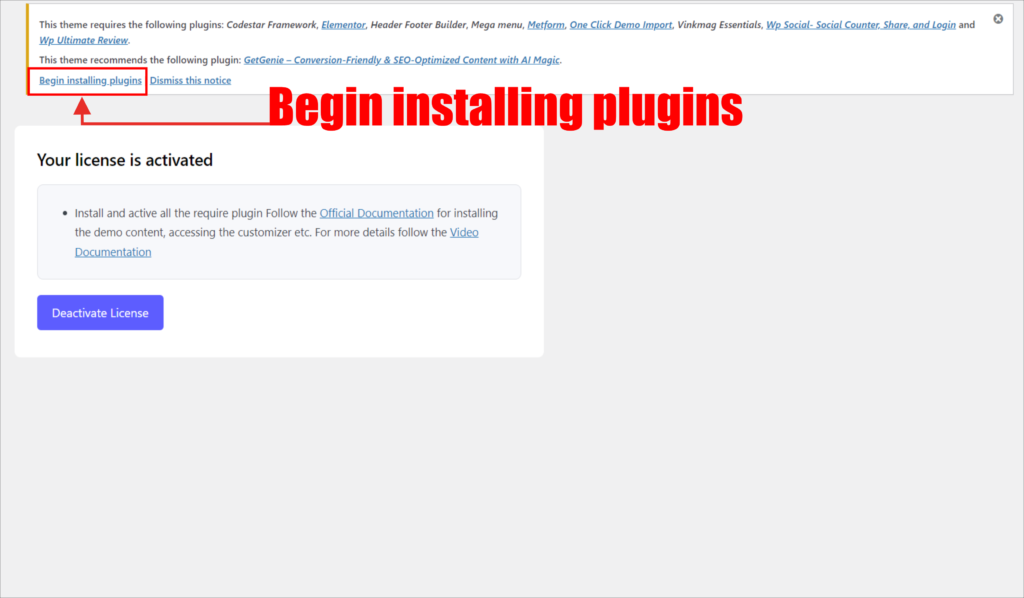Open the Metform plugin link
1024x598 pixels.
coord(544,24)
